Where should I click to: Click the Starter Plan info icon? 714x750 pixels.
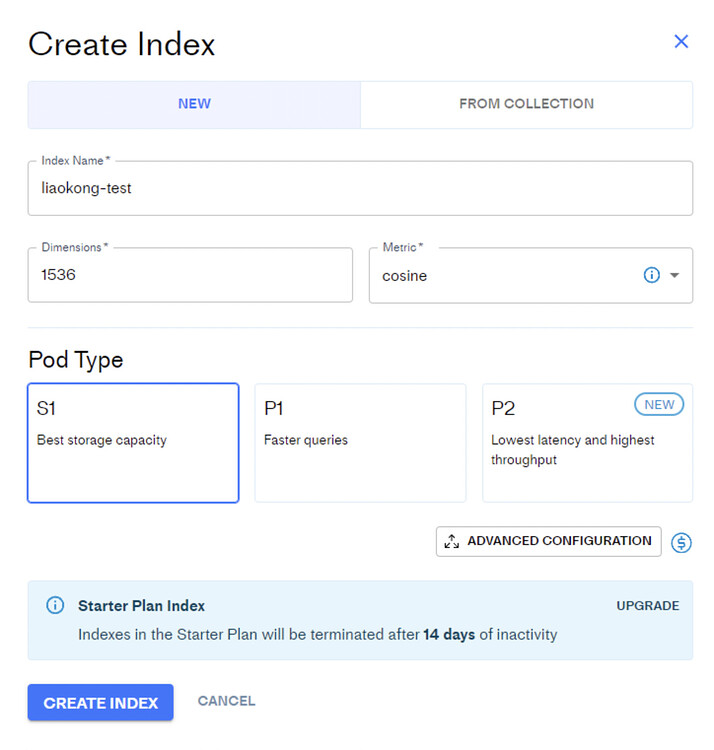point(55,606)
